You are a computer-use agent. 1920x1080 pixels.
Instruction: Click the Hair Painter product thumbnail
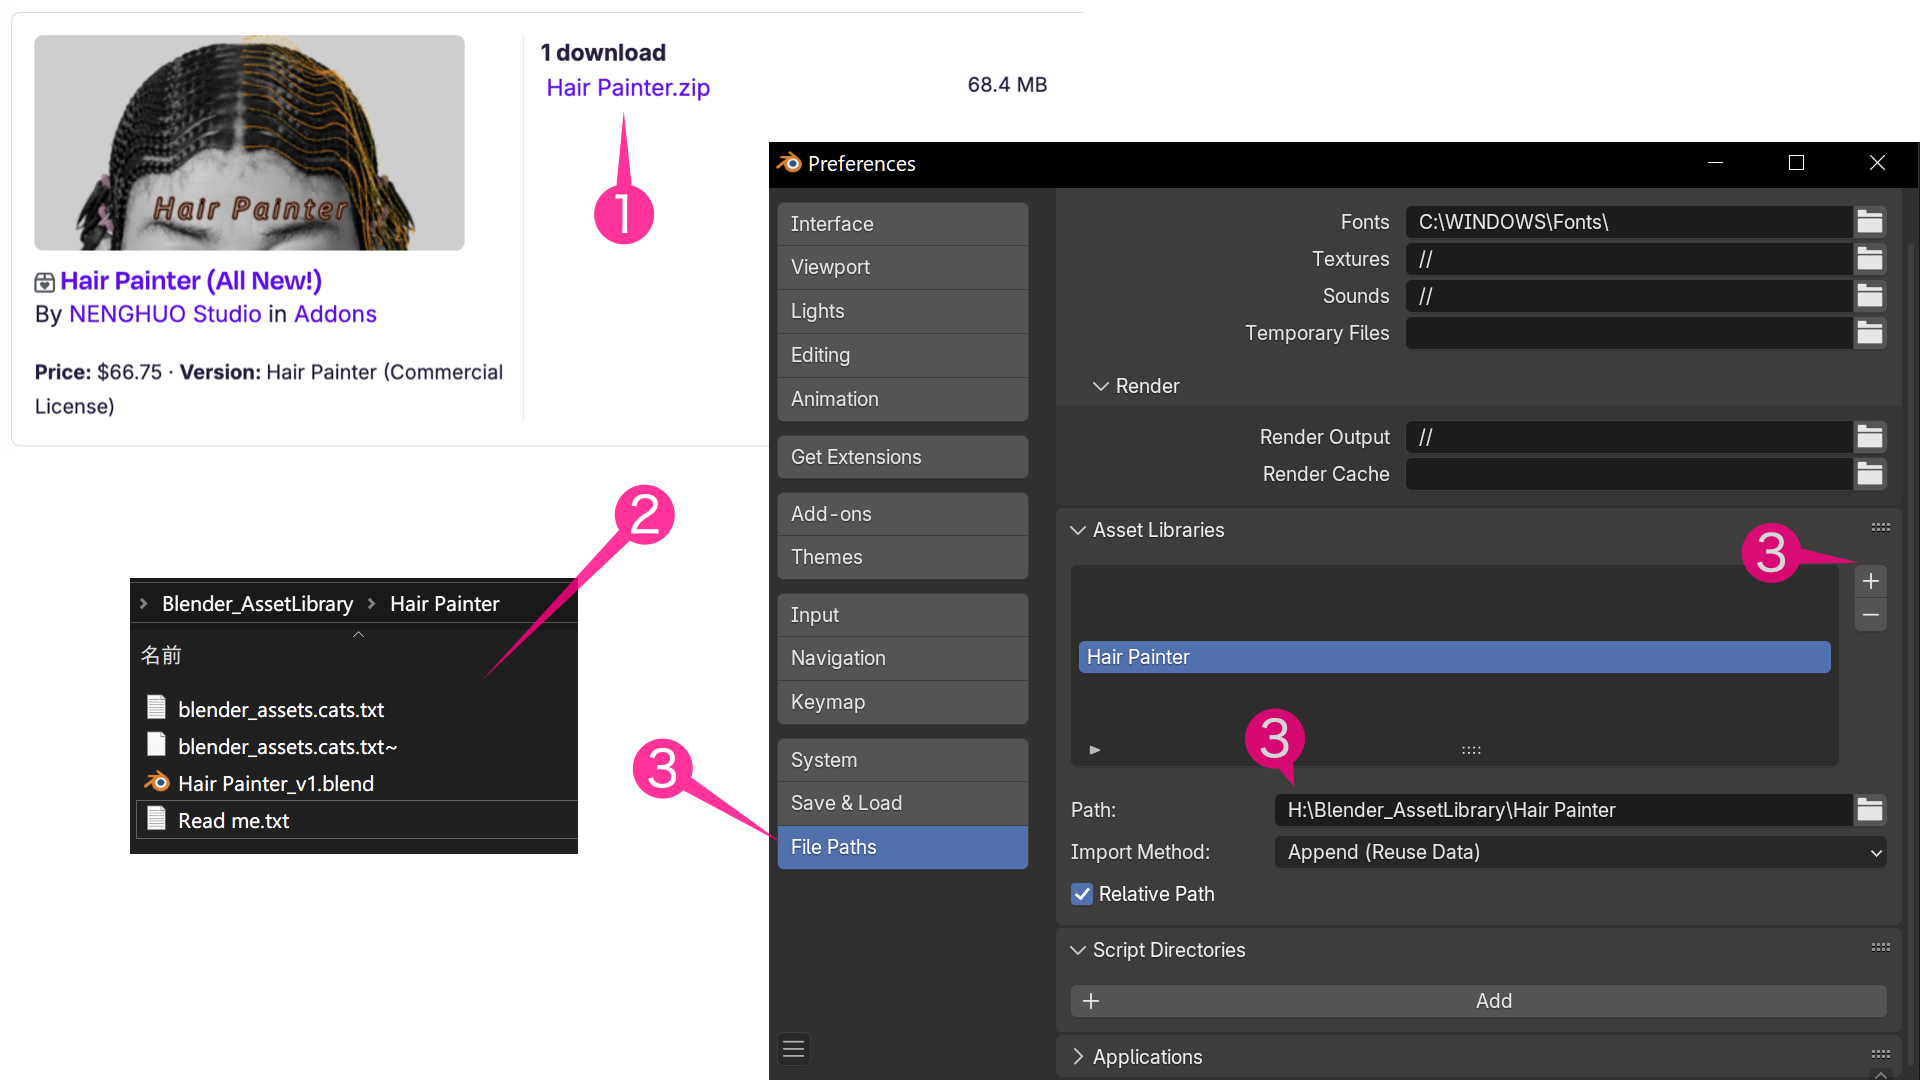249,143
